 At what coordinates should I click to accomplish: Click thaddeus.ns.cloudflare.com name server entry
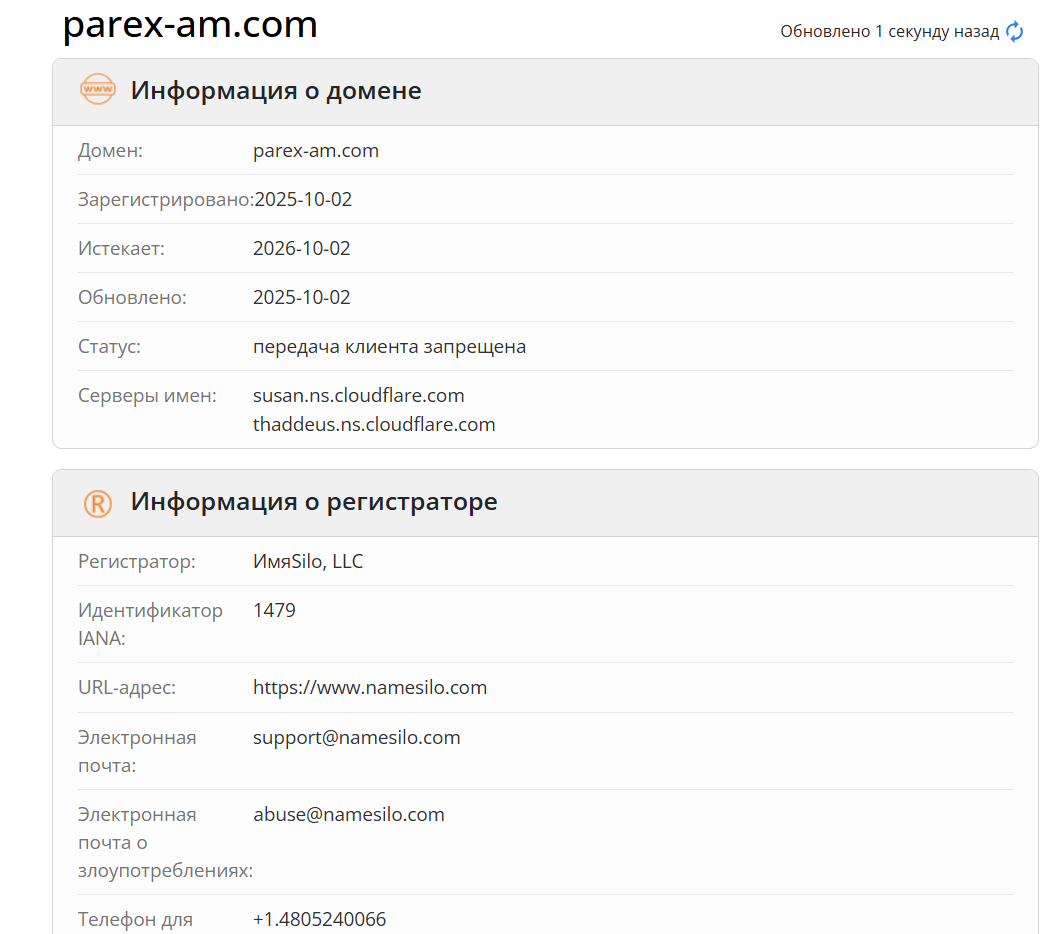[x=374, y=424]
